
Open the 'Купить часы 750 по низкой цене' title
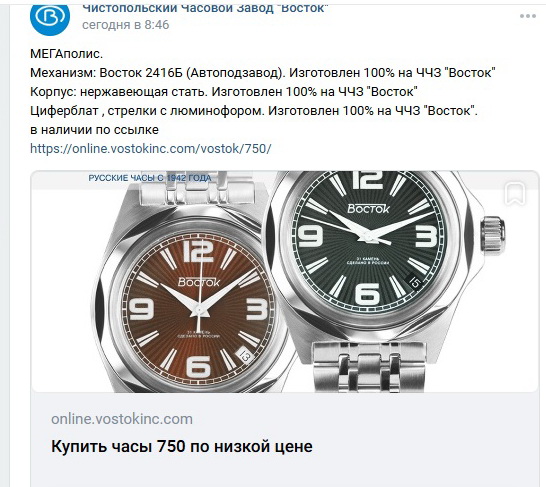click(182, 446)
